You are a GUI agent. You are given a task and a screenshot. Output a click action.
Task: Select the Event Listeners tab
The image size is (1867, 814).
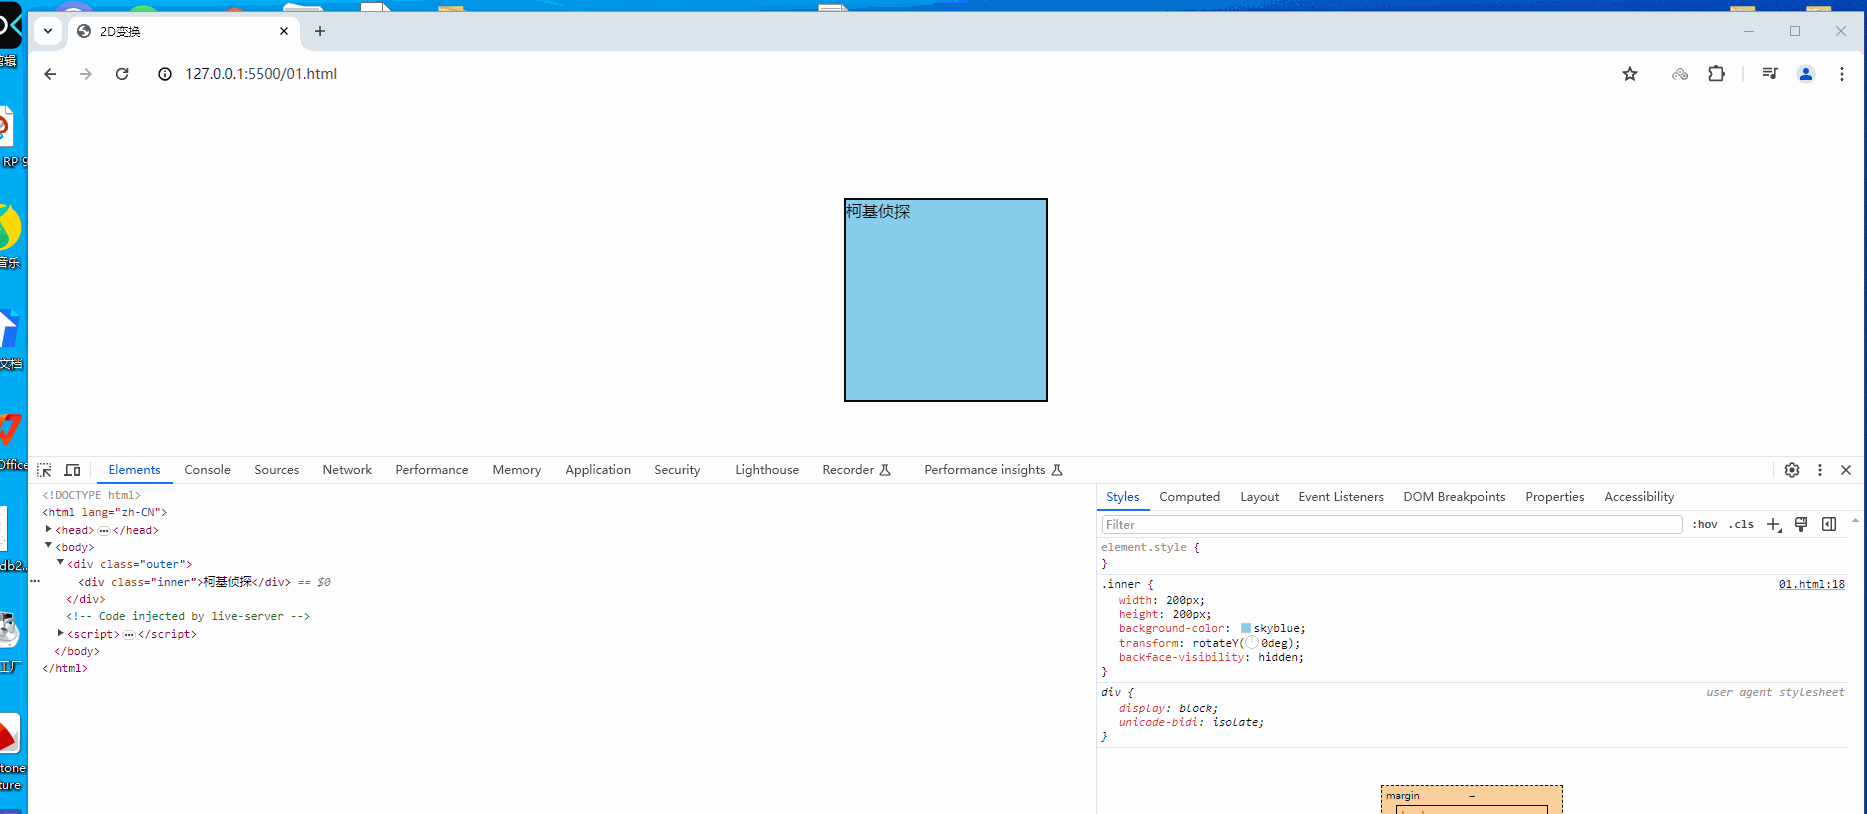pos(1341,497)
